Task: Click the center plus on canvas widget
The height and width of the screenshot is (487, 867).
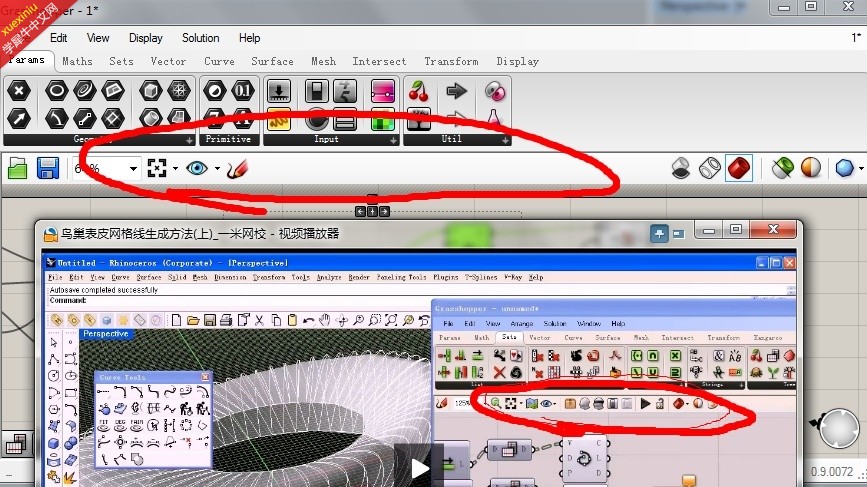Action: (372, 211)
